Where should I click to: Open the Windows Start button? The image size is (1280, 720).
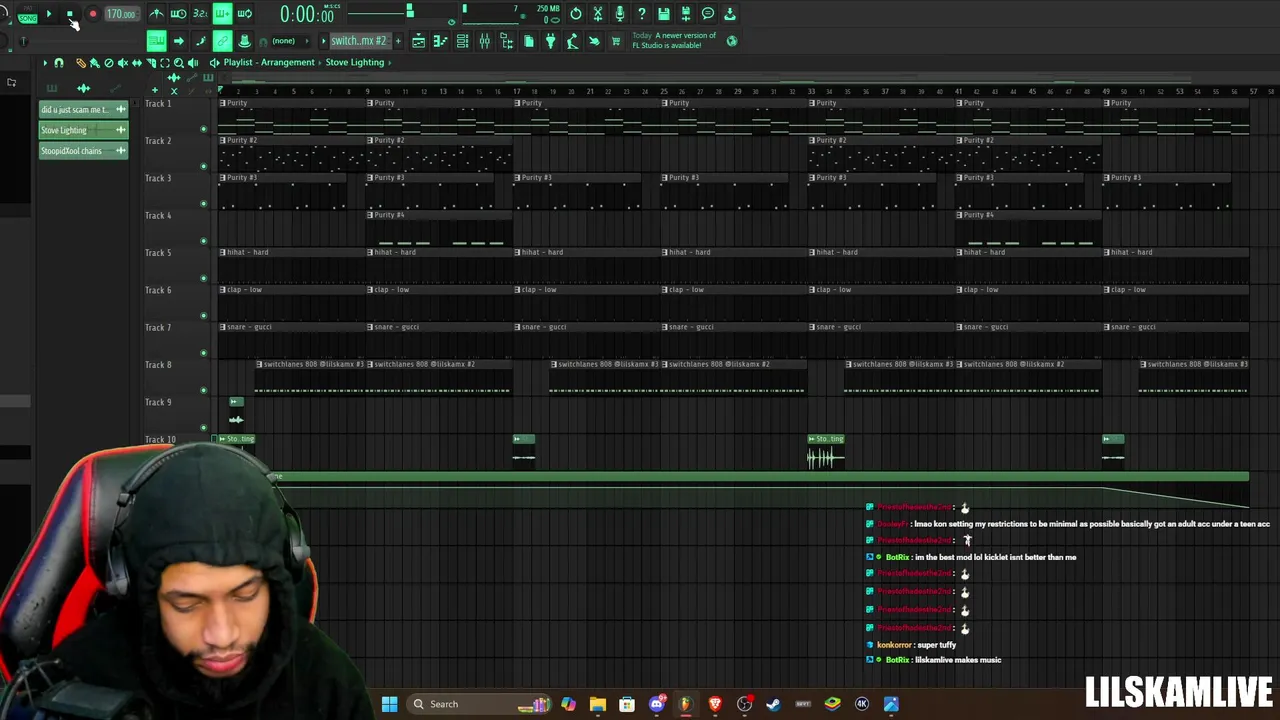tap(389, 704)
